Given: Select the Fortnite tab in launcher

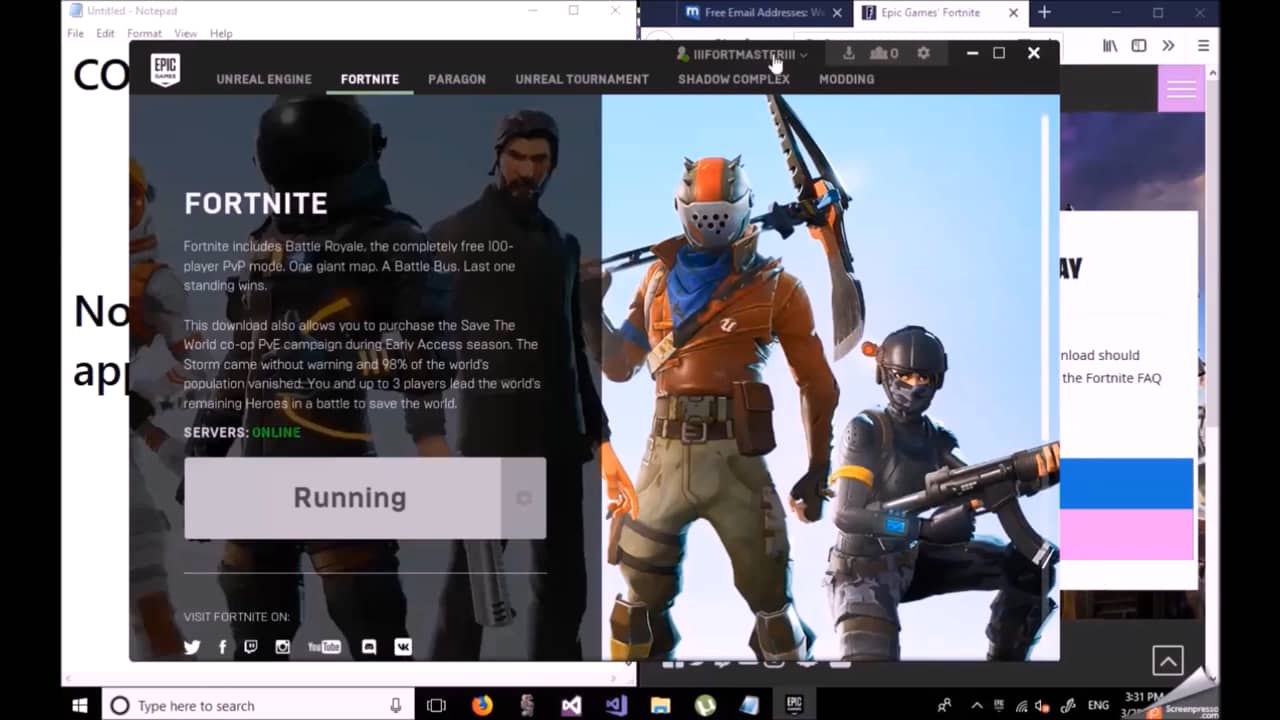Looking at the screenshot, I should 370,79.
